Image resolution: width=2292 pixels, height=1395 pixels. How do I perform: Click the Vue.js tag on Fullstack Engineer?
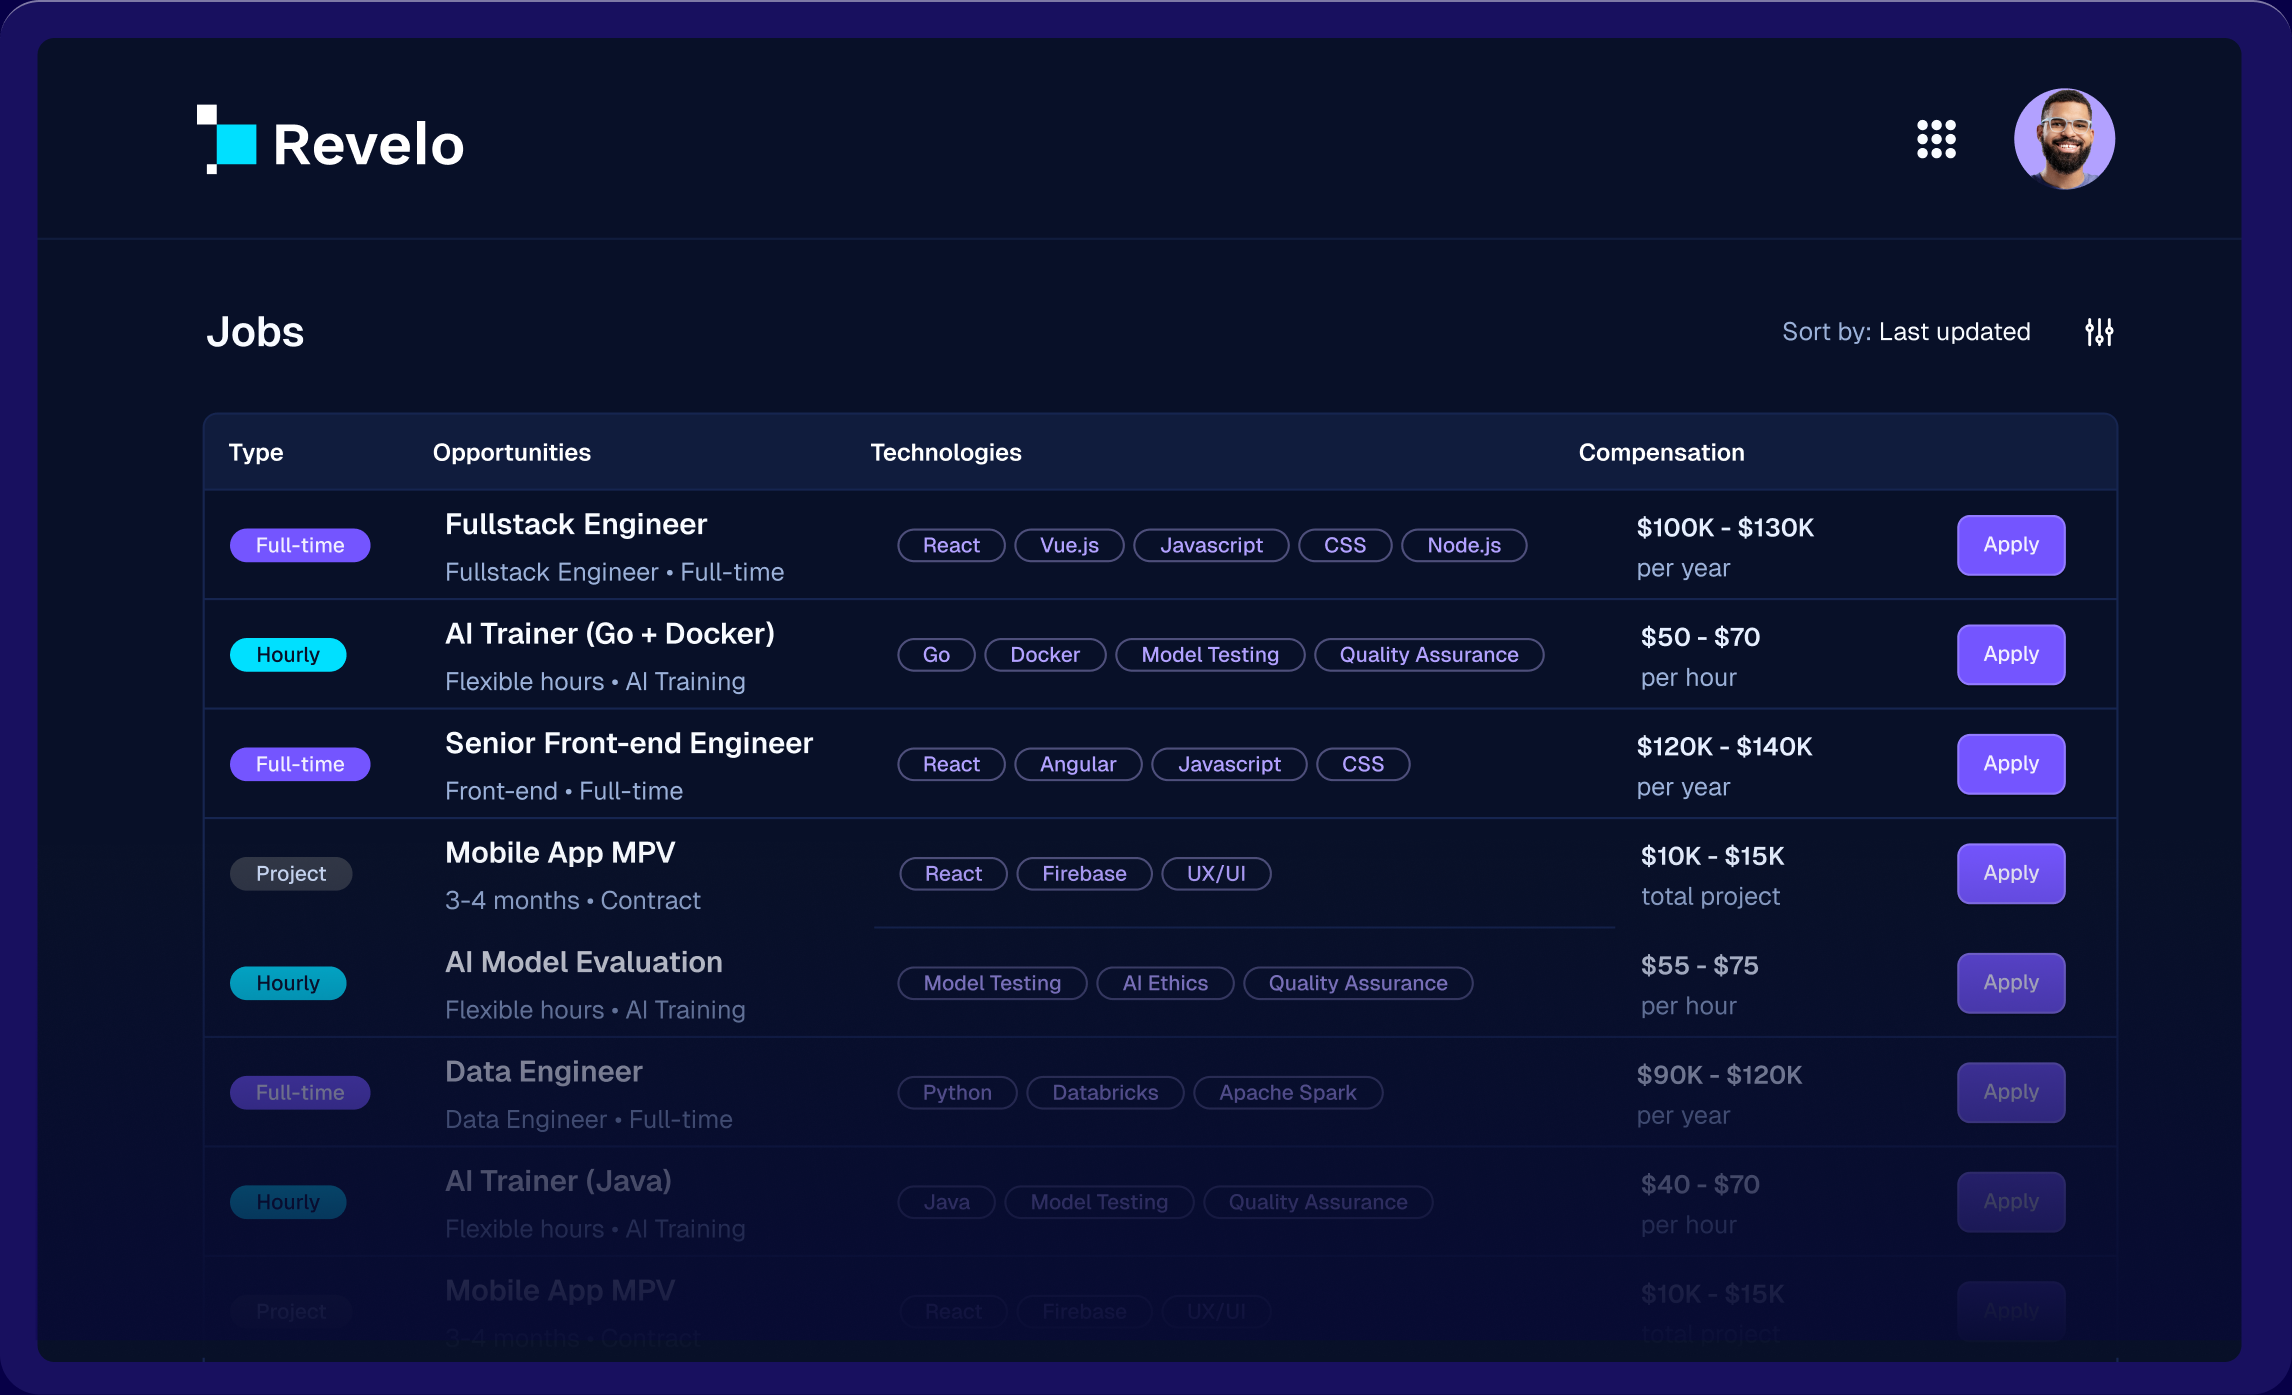coord(1069,546)
